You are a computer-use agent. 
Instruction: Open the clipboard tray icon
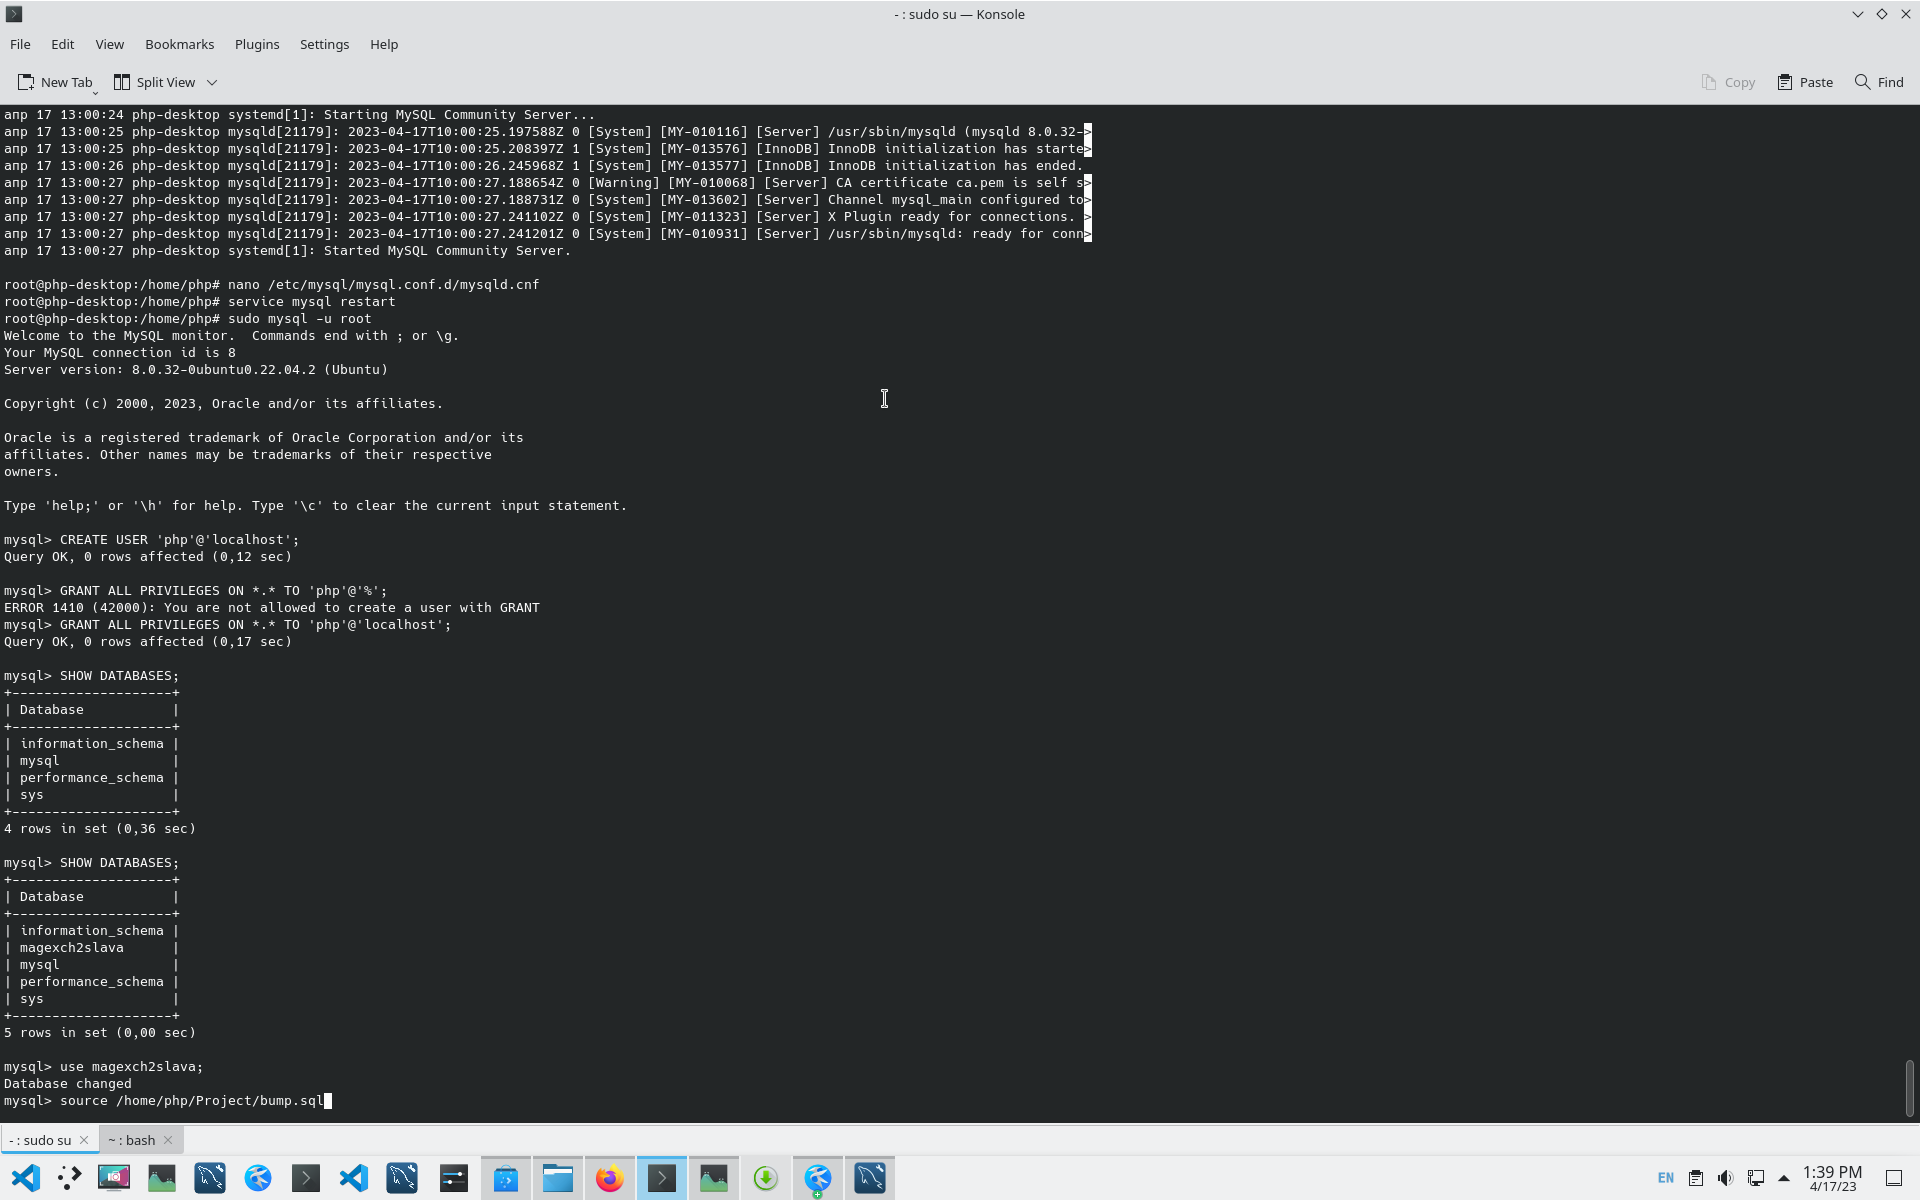[1695, 1178]
